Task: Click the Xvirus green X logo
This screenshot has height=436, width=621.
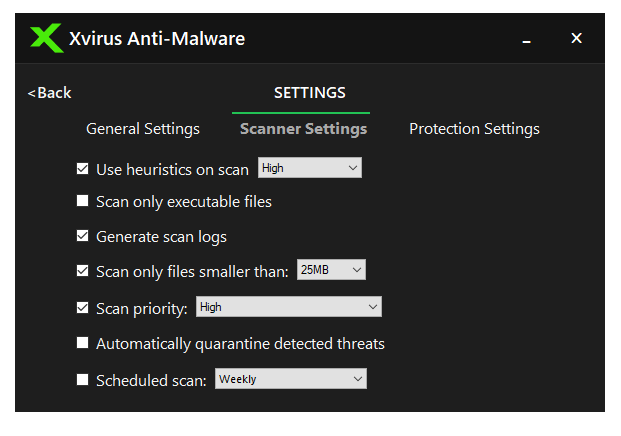Action: click(x=46, y=39)
